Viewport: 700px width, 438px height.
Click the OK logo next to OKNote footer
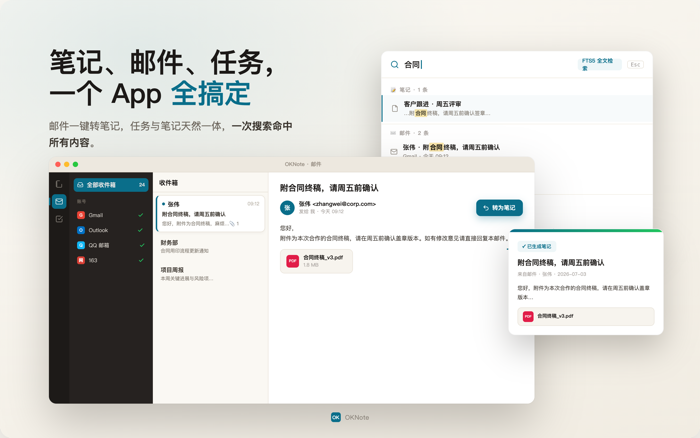(x=336, y=417)
